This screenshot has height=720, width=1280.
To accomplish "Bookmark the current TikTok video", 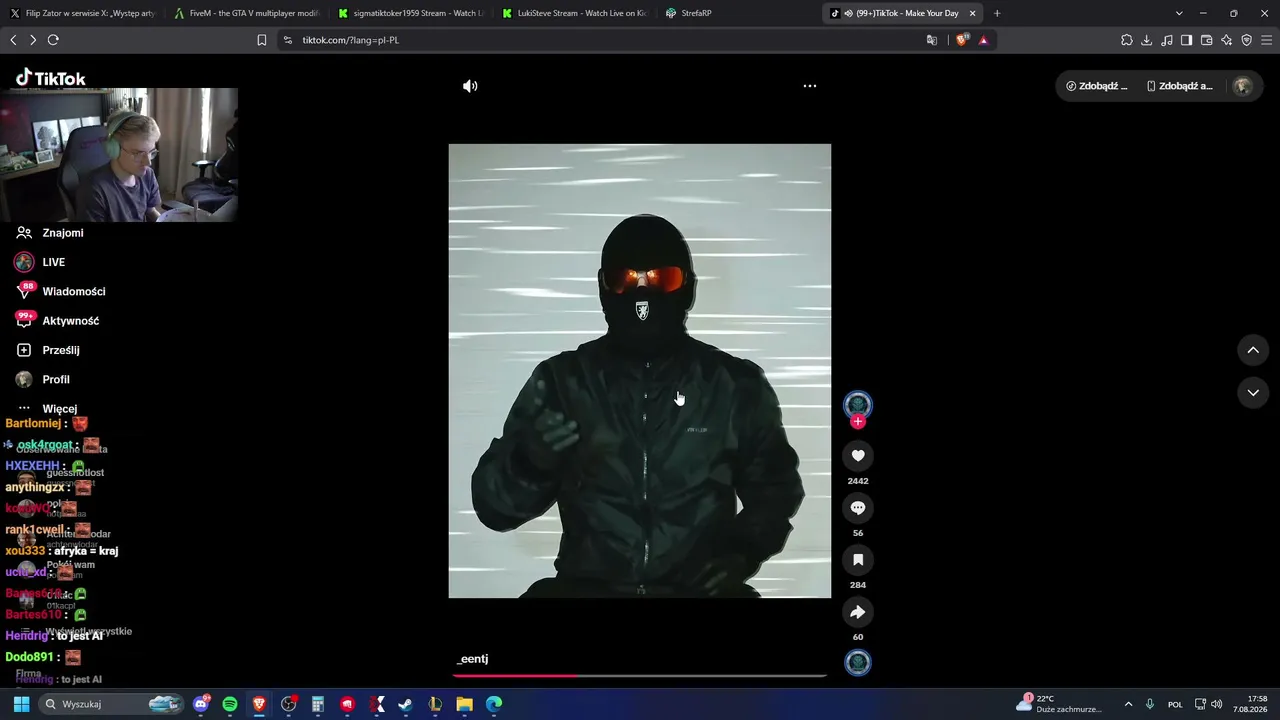I will [857, 560].
